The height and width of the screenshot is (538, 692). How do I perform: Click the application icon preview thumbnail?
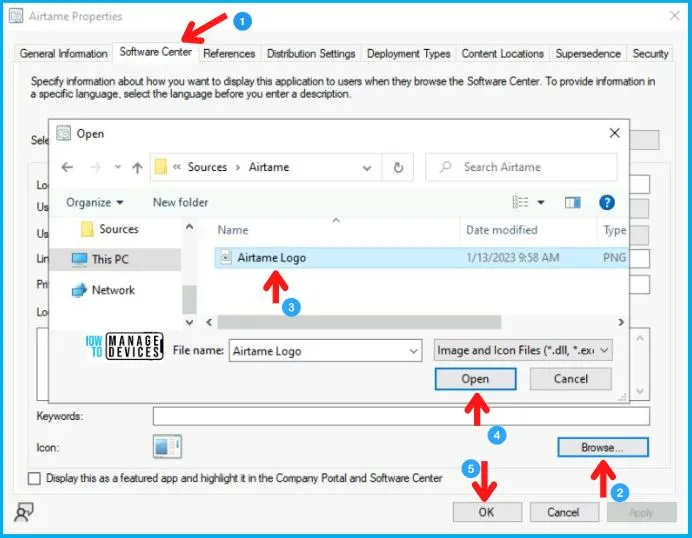click(x=167, y=447)
